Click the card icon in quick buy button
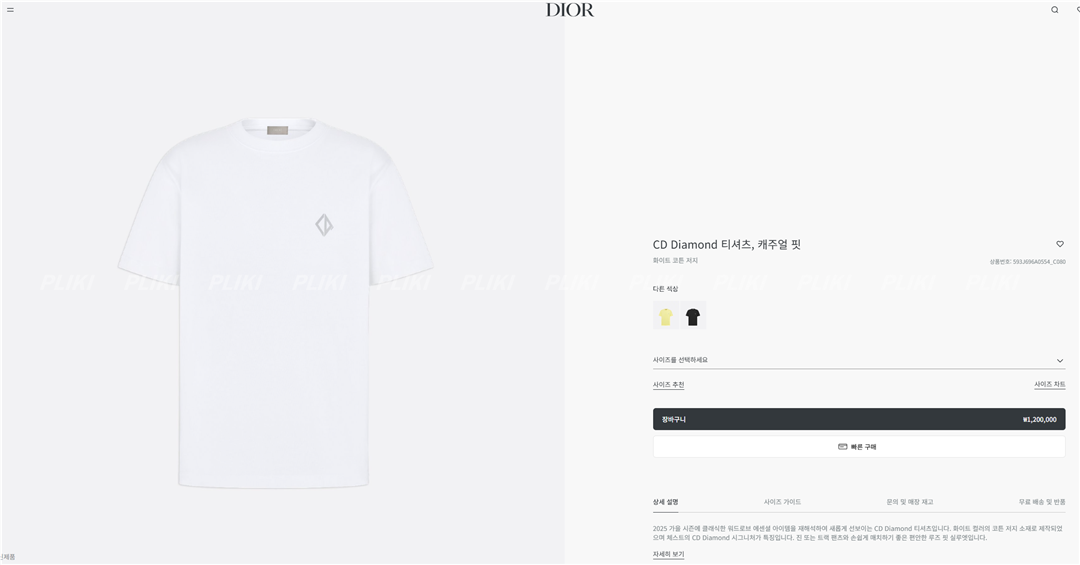 pyautogui.click(x=842, y=446)
